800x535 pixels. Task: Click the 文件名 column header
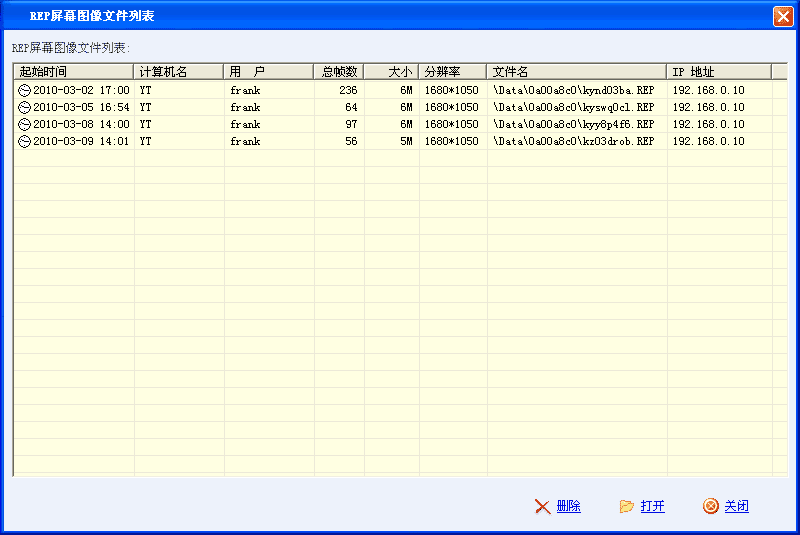click(x=577, y=72)
